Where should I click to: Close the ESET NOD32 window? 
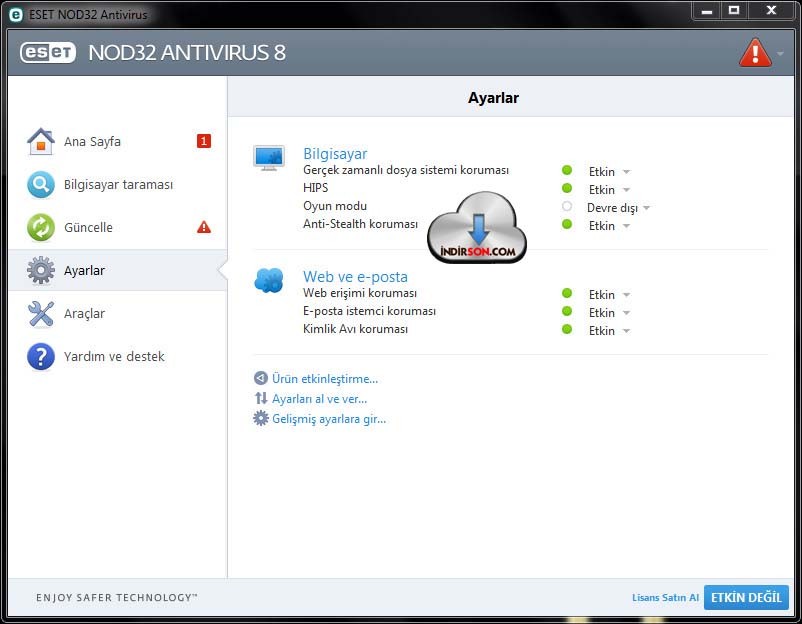[771, 11]
